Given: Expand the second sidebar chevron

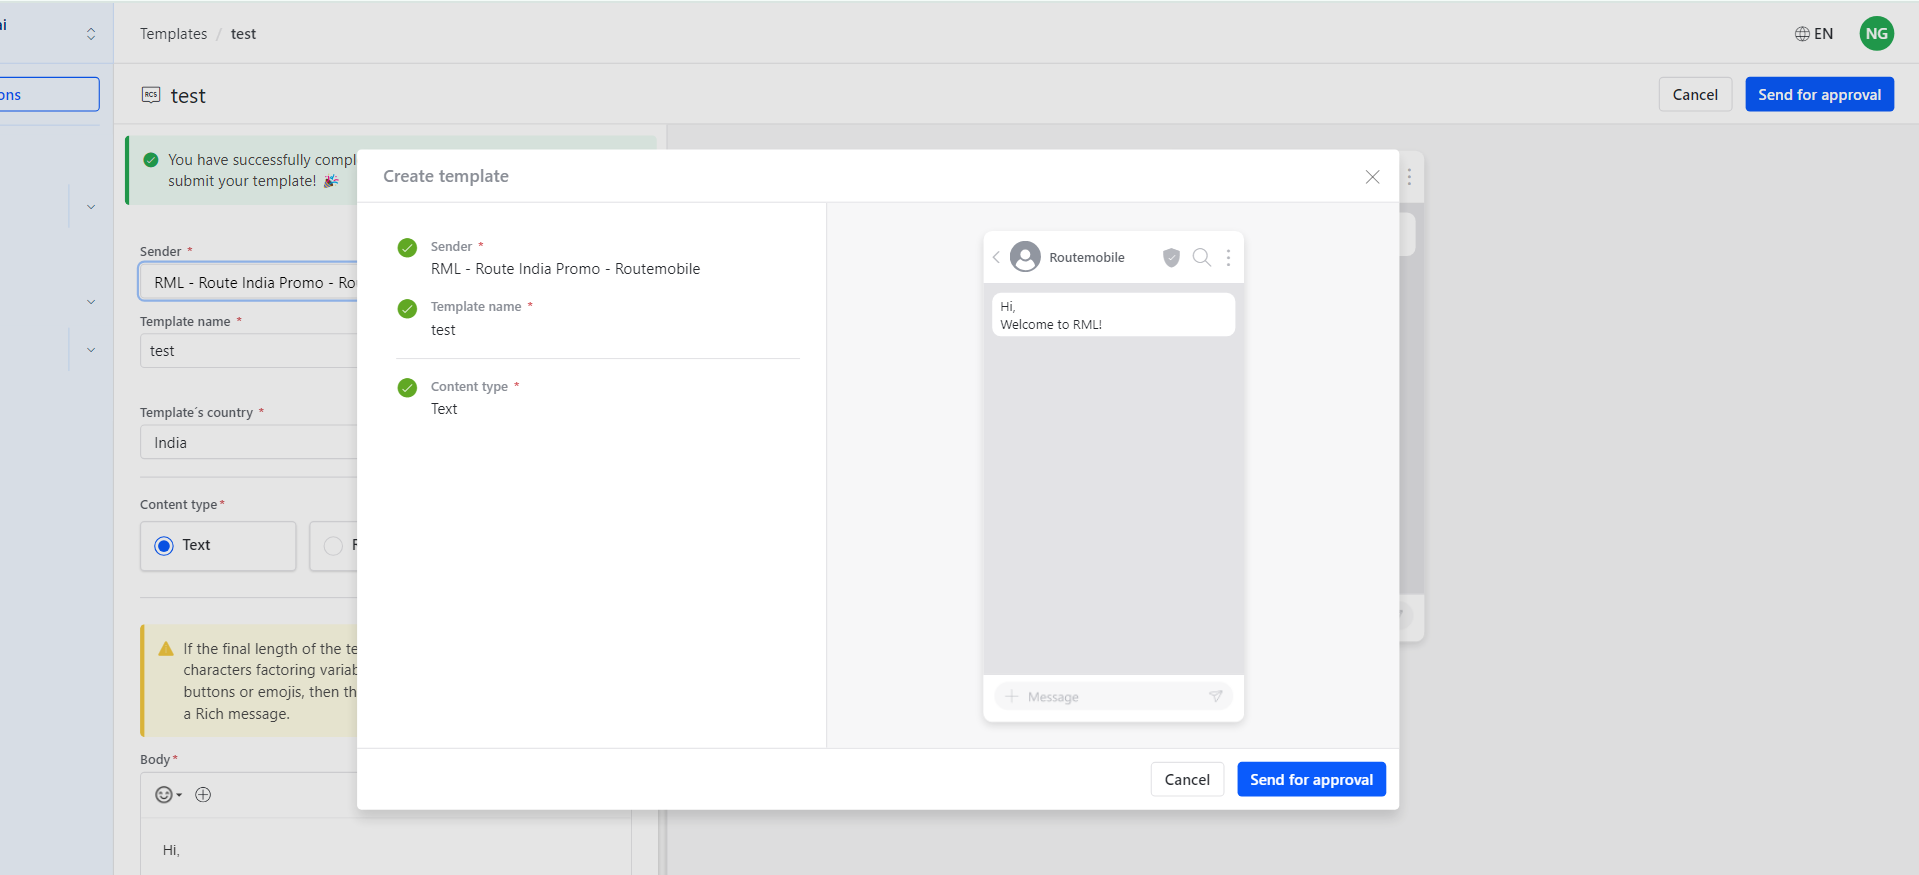Looking at the screenshot, I should coord(91,301).
